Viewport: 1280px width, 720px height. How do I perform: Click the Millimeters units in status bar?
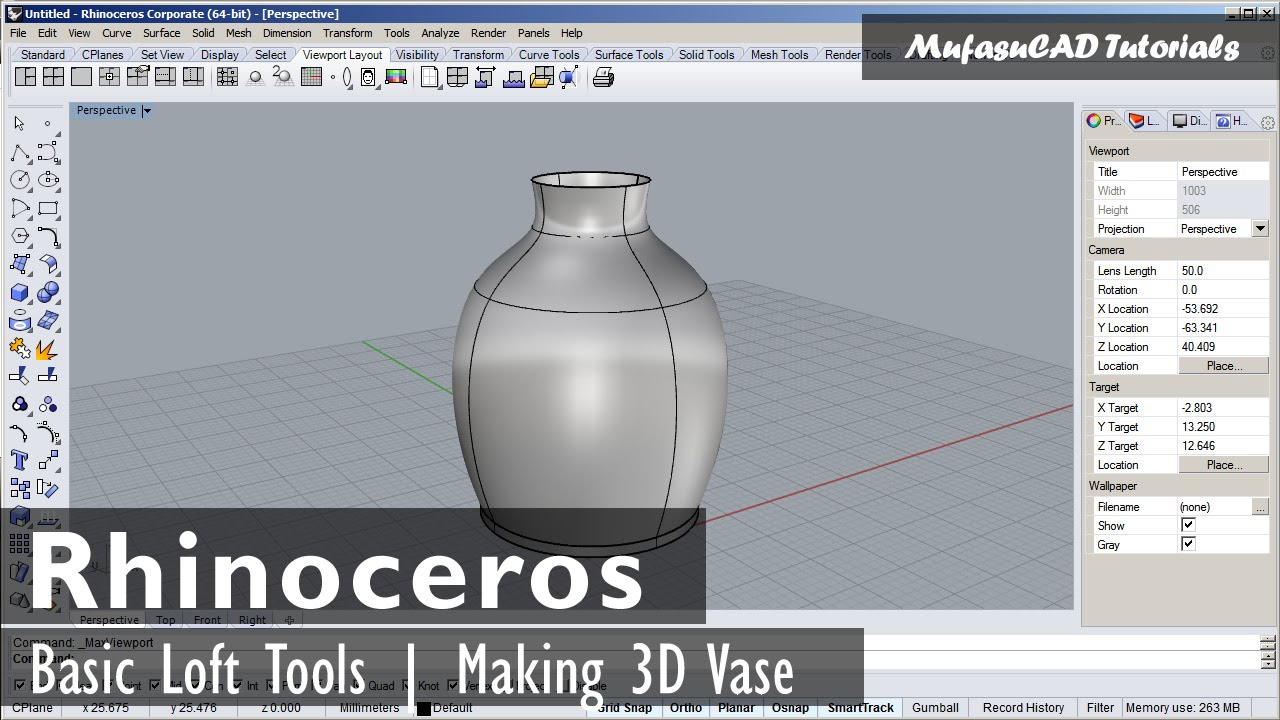point(369,707)
